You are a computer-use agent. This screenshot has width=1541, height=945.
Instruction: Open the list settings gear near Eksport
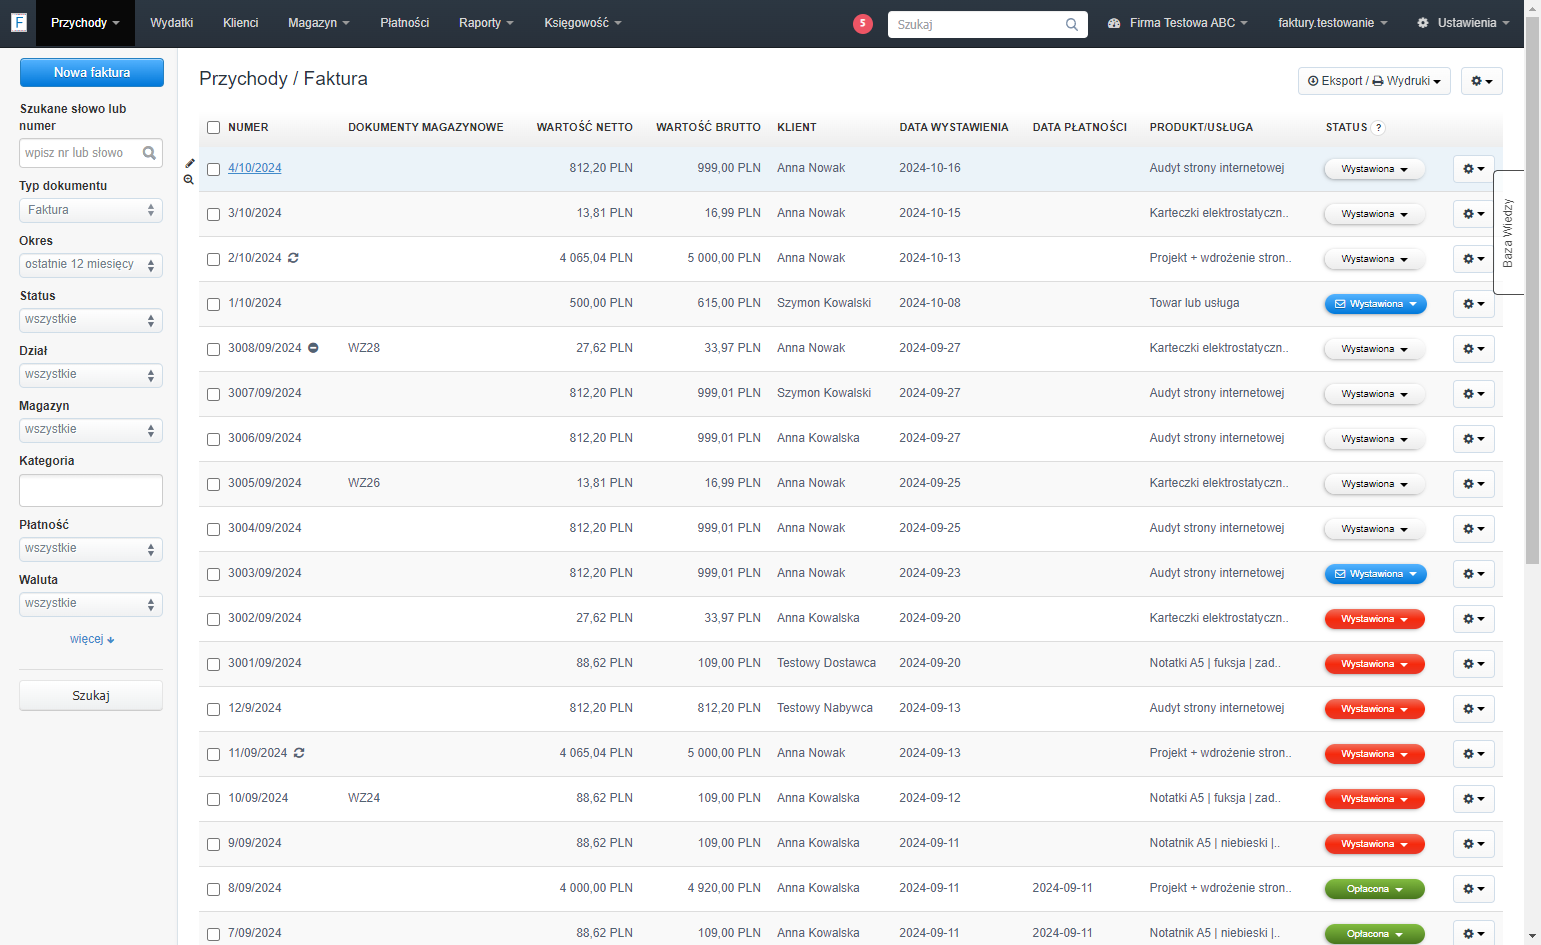pyautogui.click(x=1481, y=81)
